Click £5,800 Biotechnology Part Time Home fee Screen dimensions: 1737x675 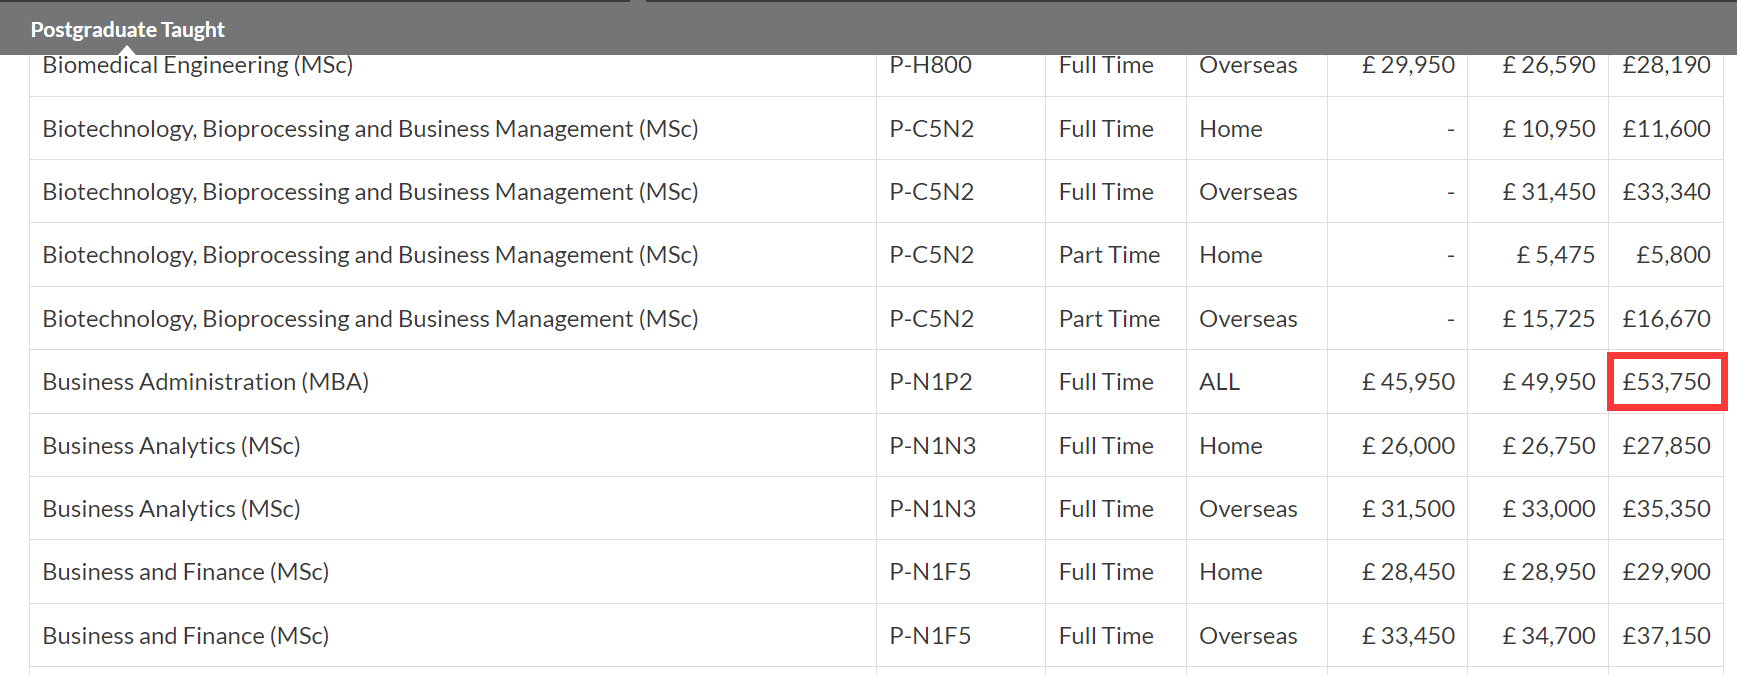click(1672, 255)
